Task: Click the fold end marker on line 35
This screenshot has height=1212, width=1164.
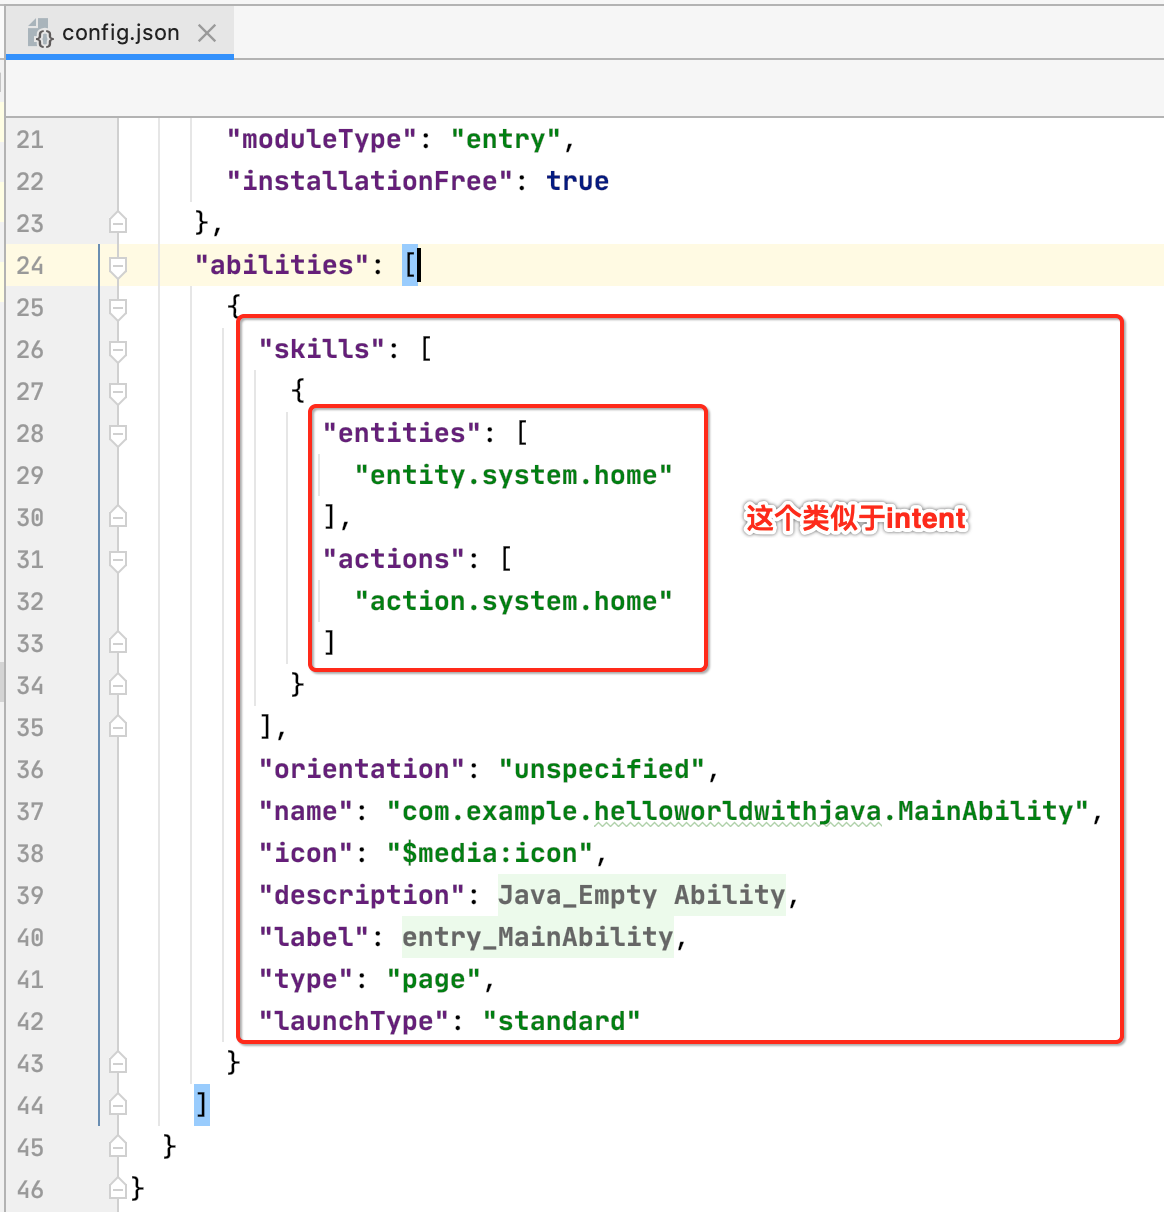Action: [118, 727]
